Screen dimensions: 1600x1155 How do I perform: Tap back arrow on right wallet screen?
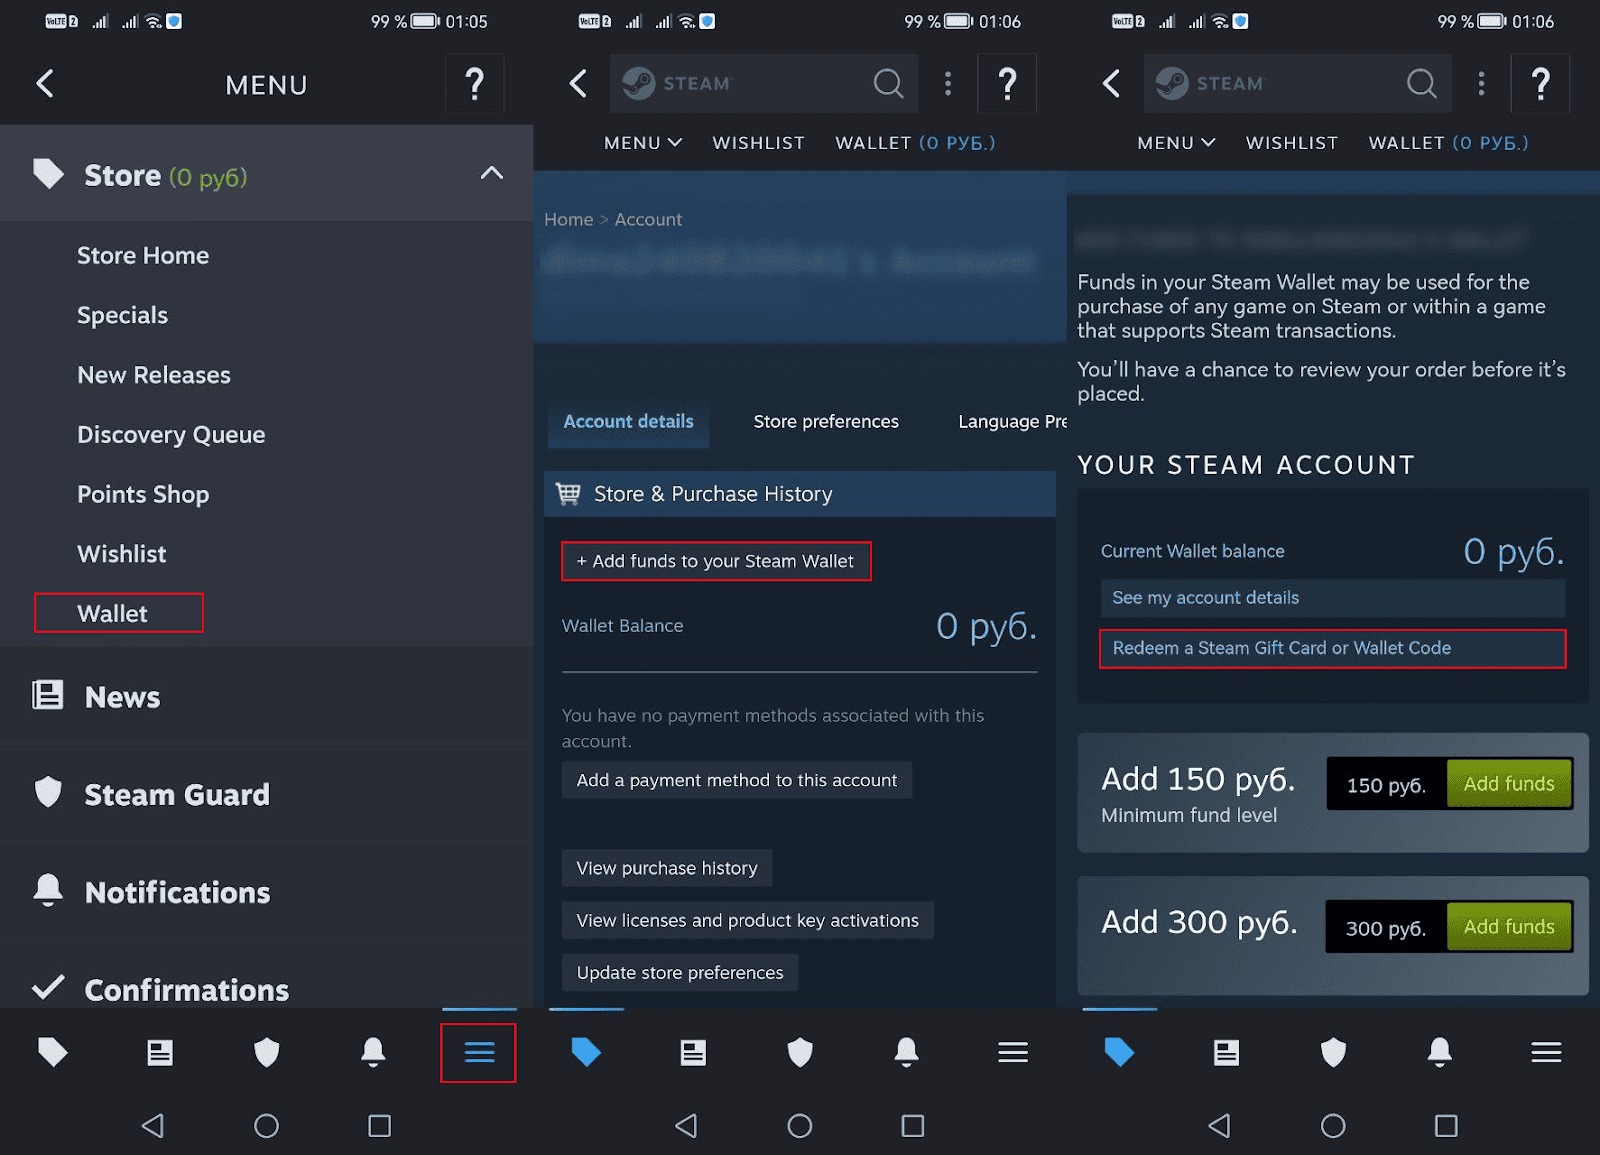coord(1111,83)
